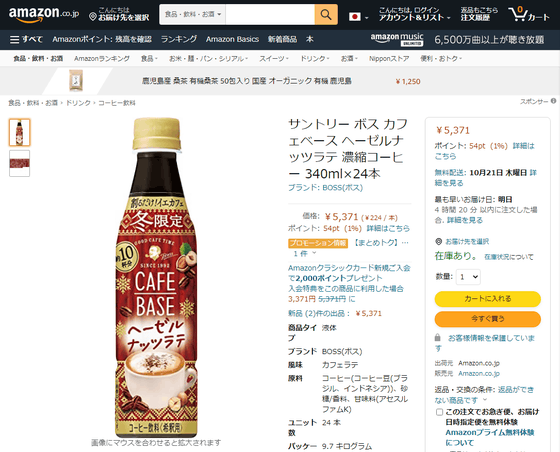Click ドリンク breadcrumb link
This screenshot has width=560, height=452.
(x=78, y=103)
